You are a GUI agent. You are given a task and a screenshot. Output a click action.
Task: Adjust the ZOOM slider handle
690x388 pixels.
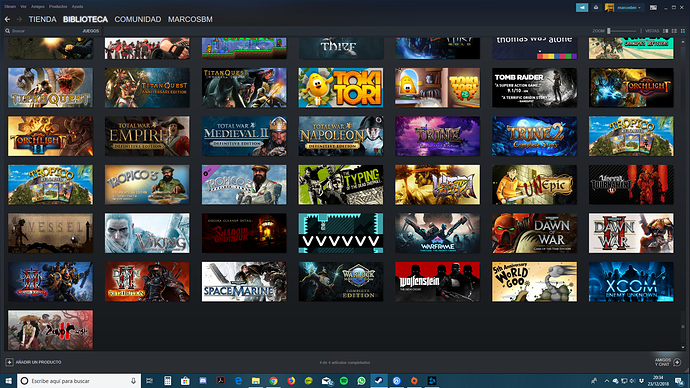click(x=609, y=31)
